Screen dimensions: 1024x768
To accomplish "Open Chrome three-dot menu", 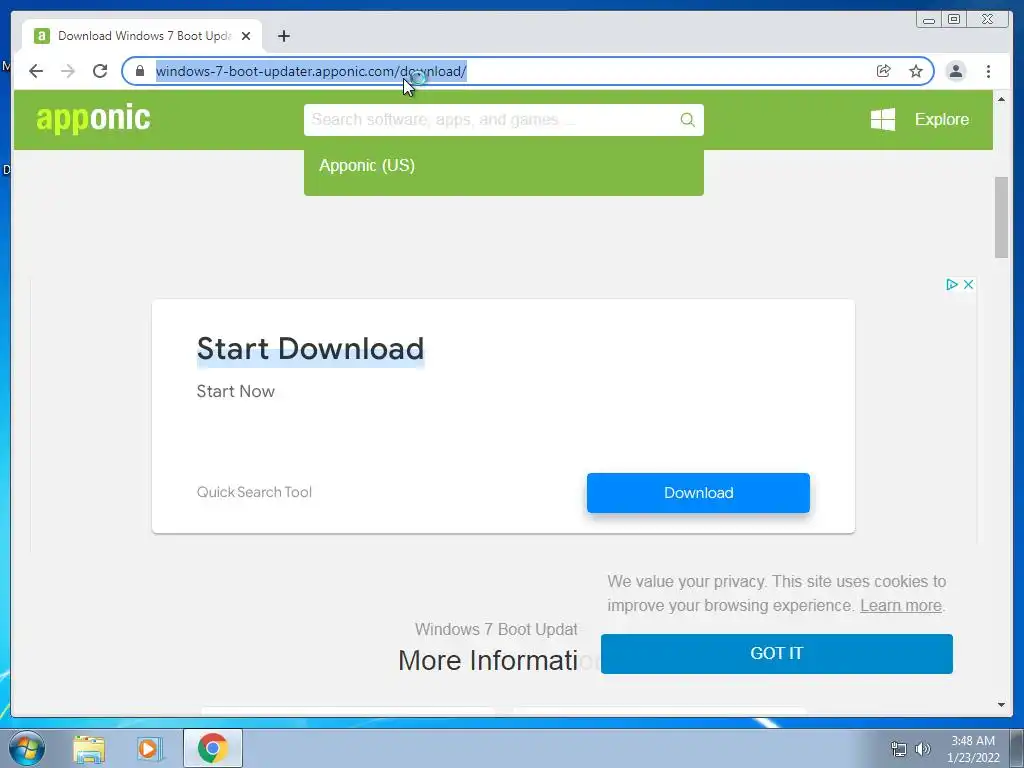I will point(988,71).
